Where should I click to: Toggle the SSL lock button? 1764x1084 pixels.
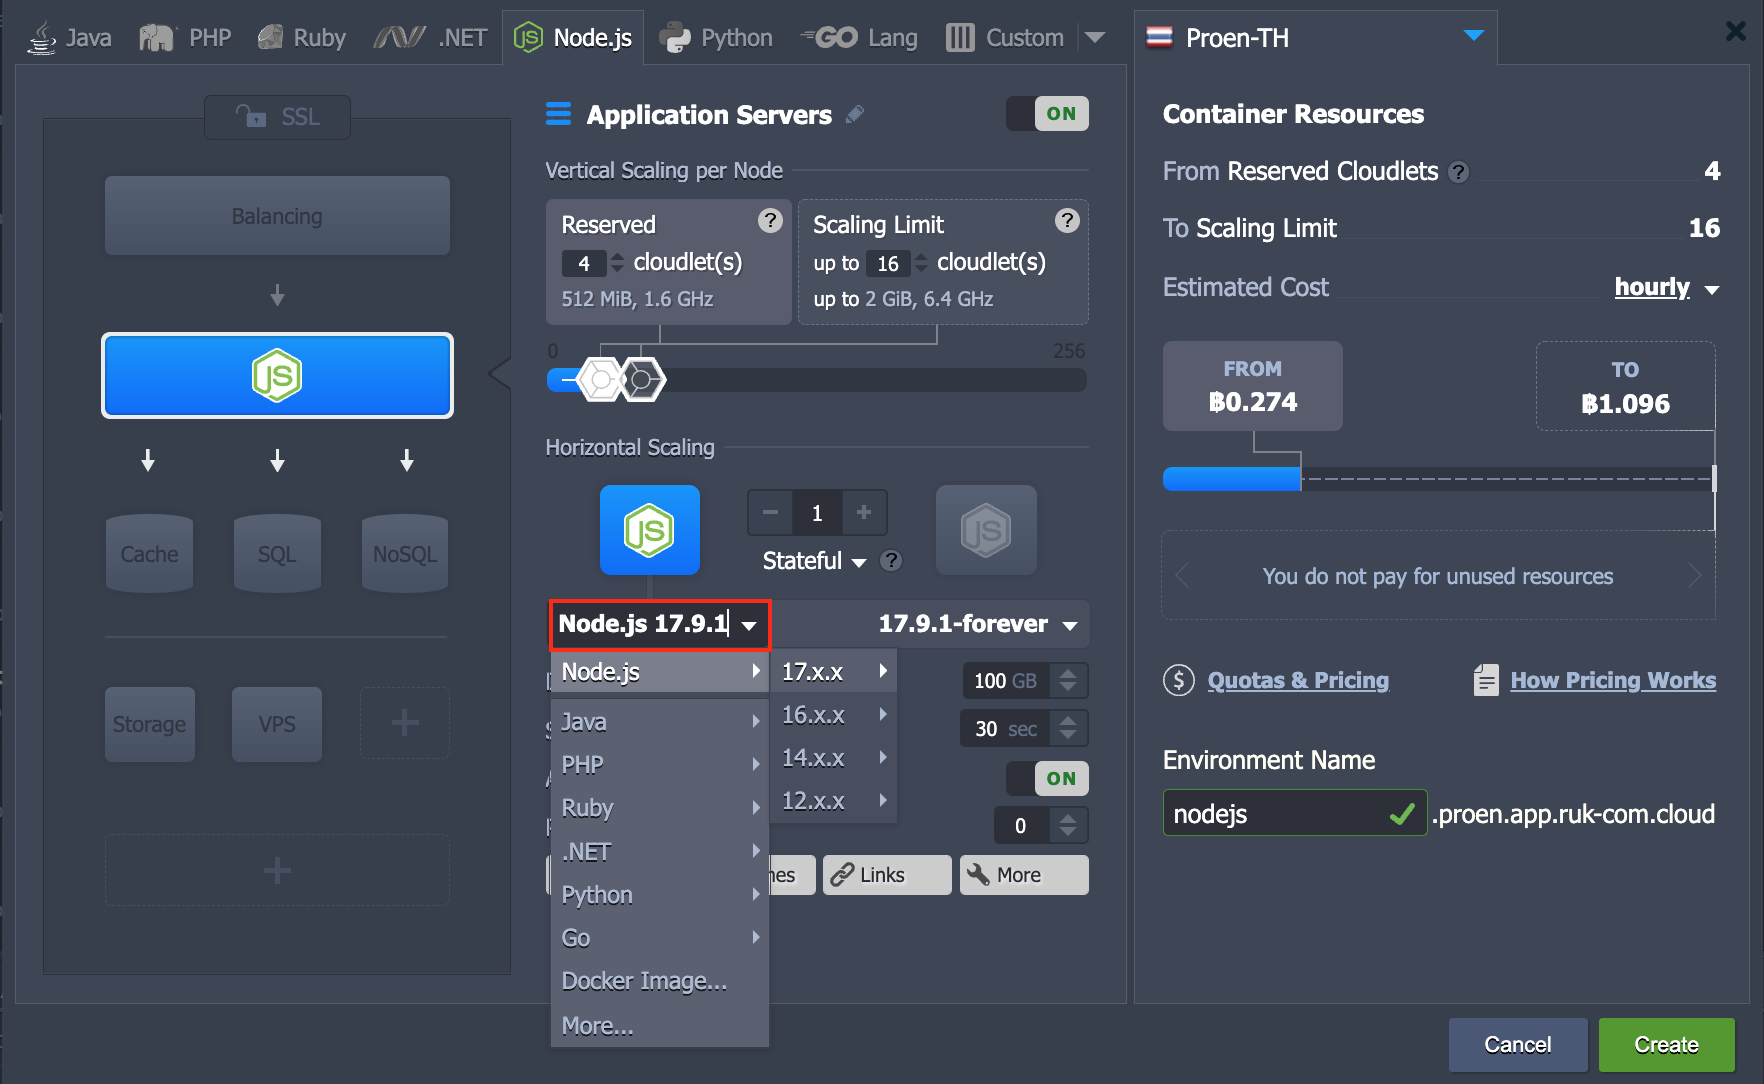point(277,117)
